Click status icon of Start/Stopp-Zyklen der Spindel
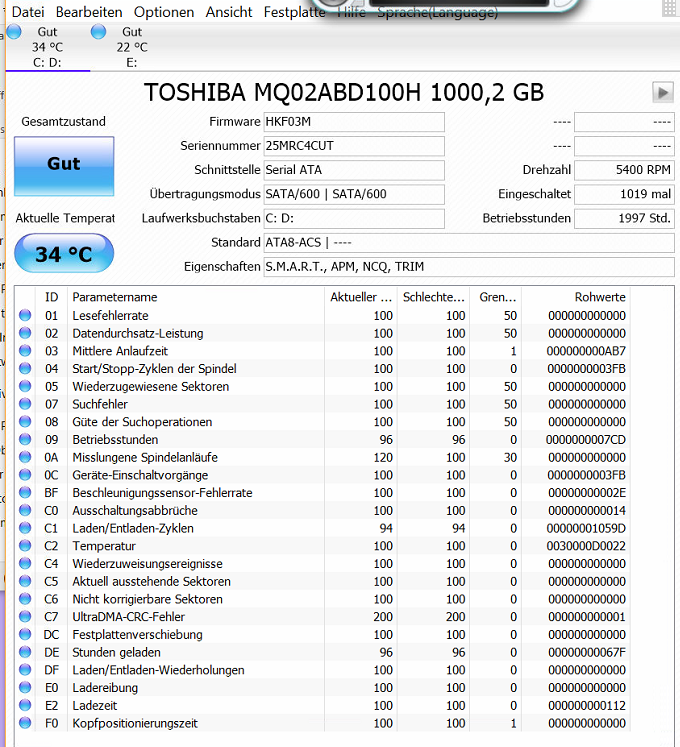 (25, 368)
